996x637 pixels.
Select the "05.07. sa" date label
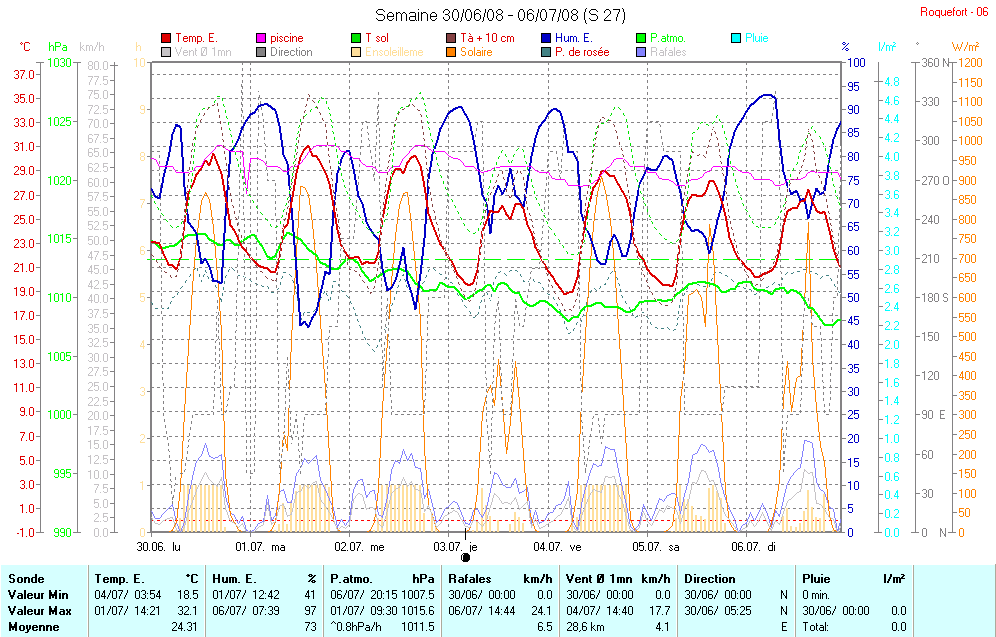click(656, 547)
